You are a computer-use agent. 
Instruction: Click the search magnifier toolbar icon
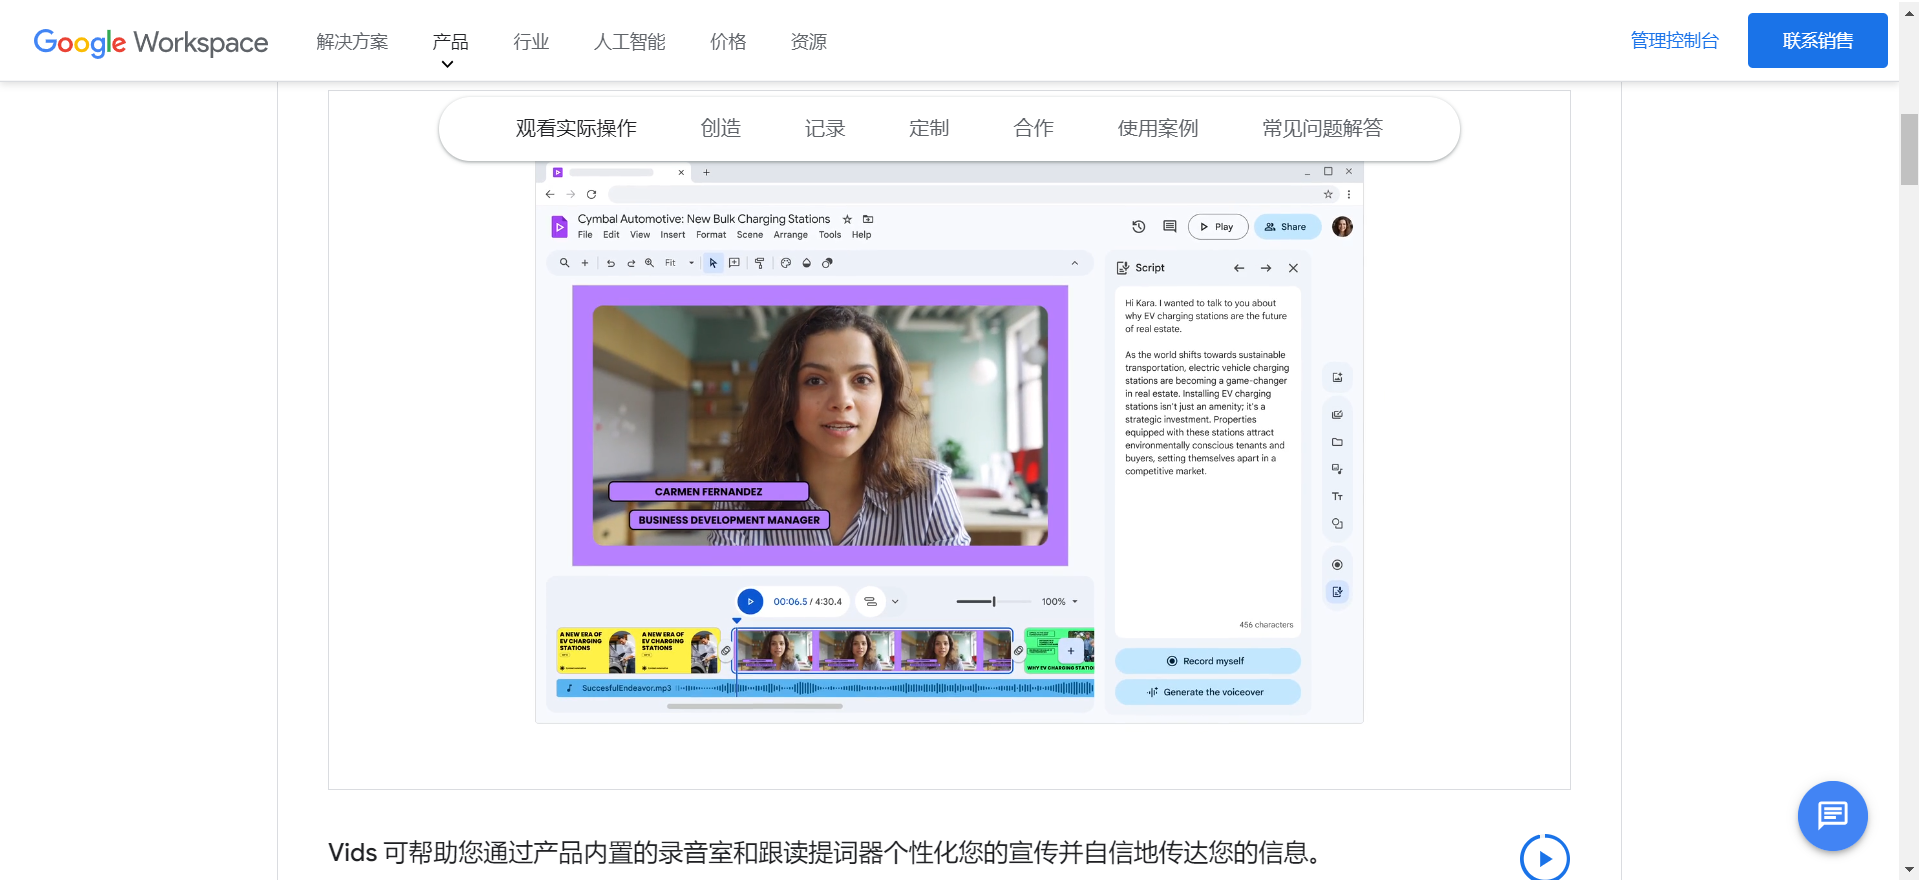click(x=564, y=263)
